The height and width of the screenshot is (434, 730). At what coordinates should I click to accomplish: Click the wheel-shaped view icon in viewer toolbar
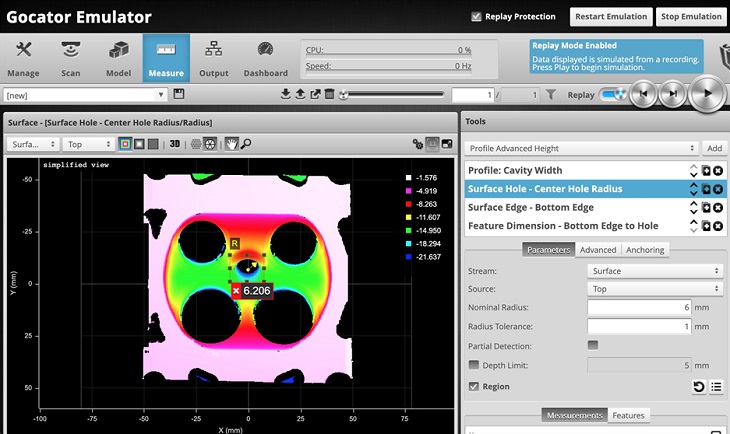210,144
